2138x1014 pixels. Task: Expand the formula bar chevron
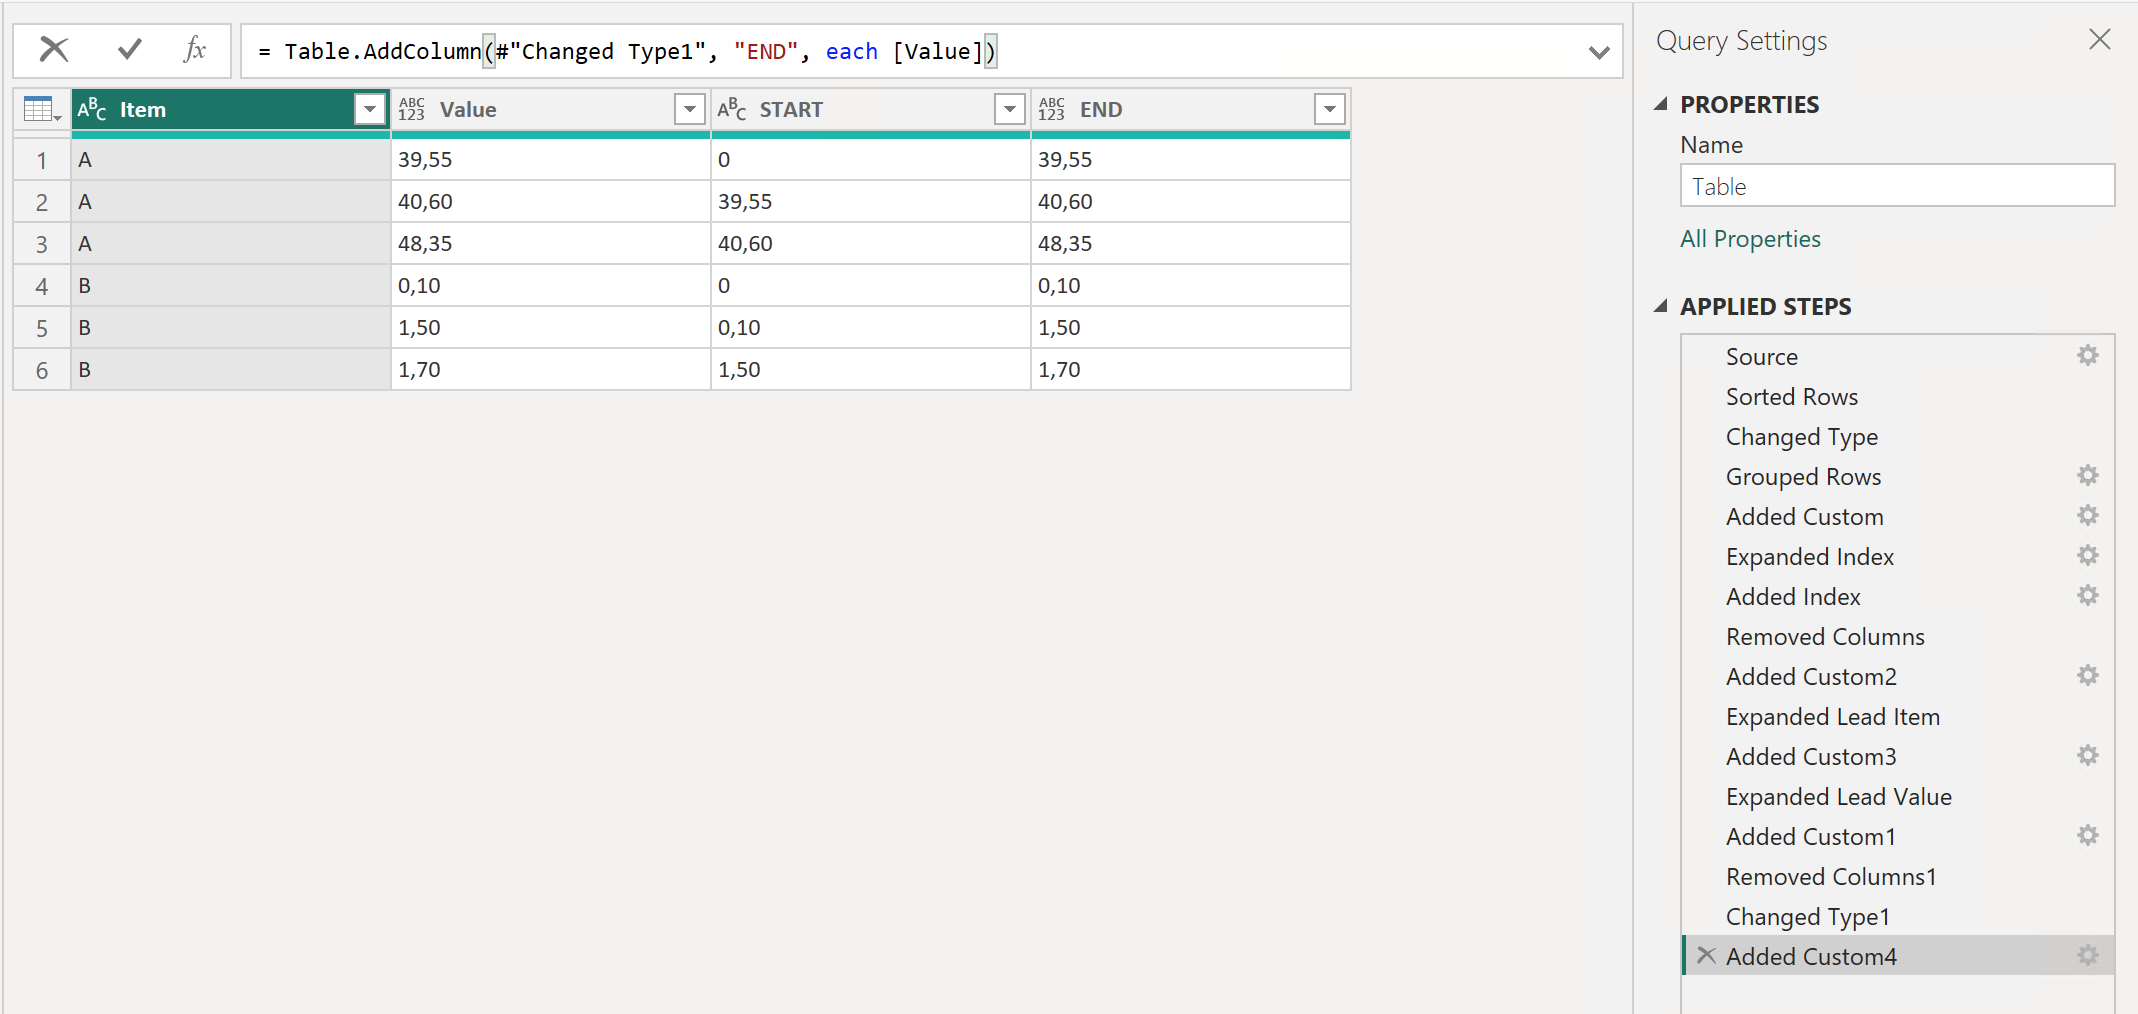click(x=1599, y=52)
